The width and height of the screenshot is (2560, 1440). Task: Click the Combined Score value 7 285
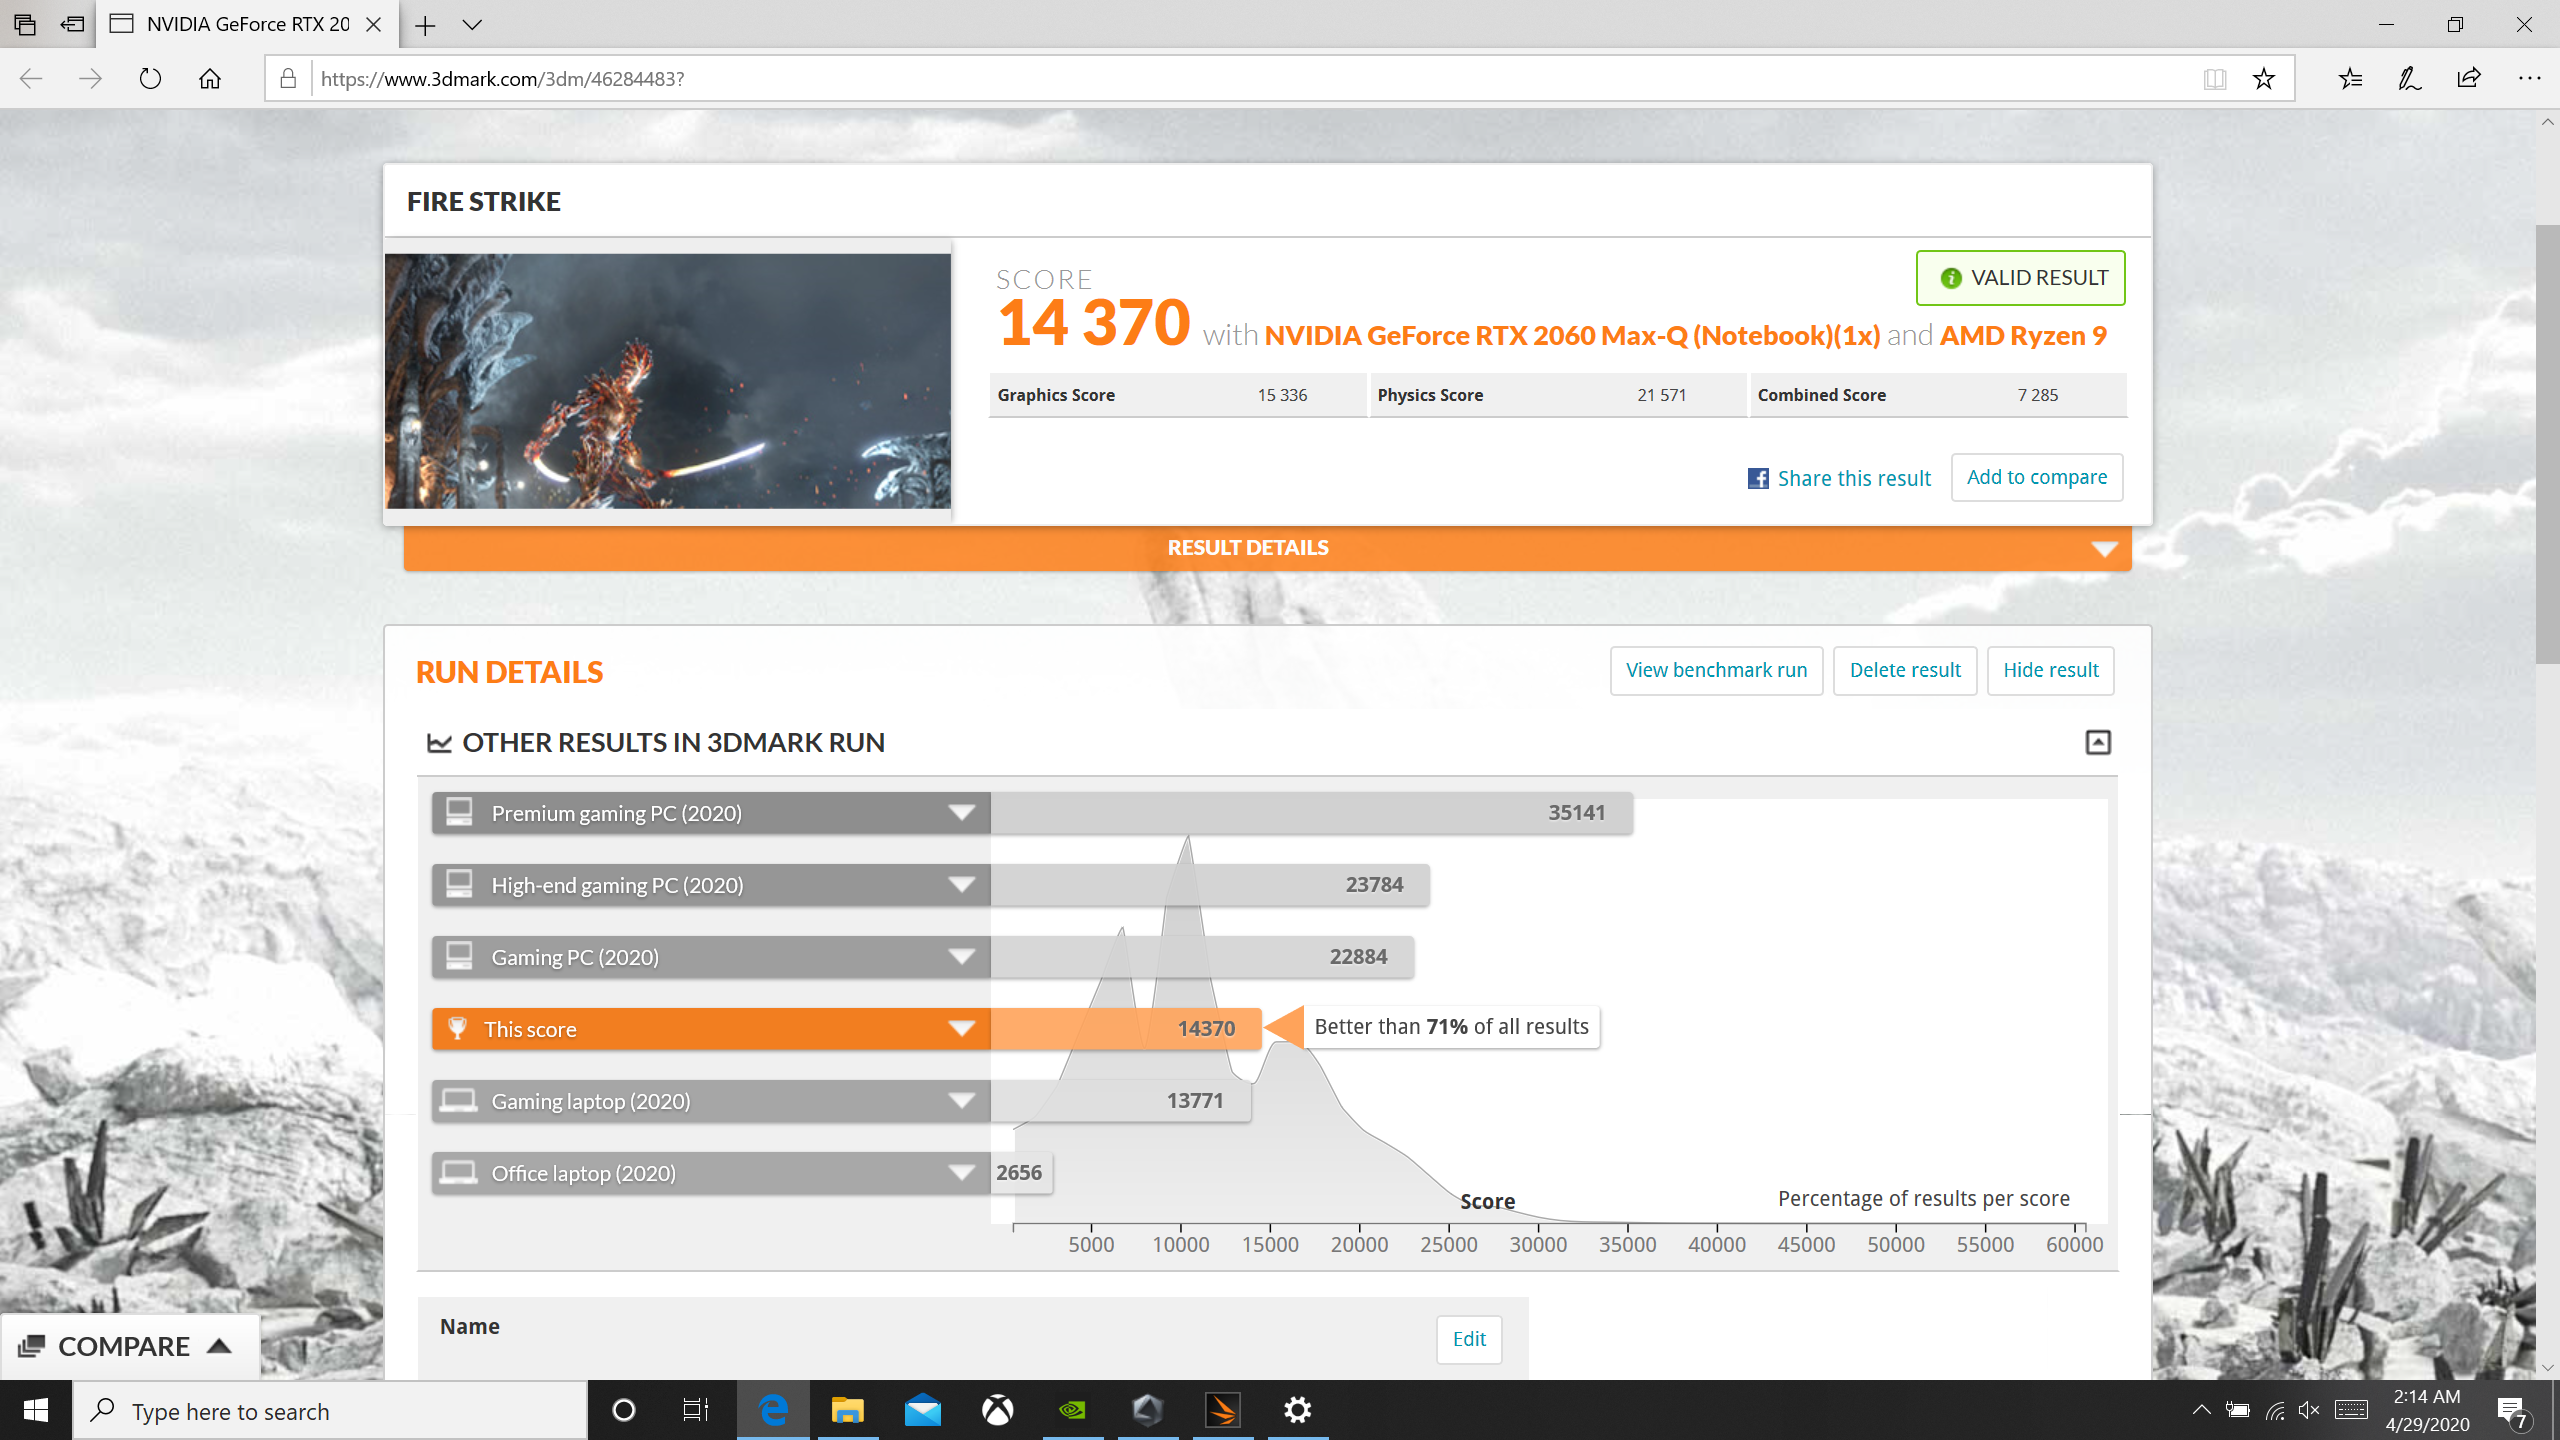click(2037, 395)
